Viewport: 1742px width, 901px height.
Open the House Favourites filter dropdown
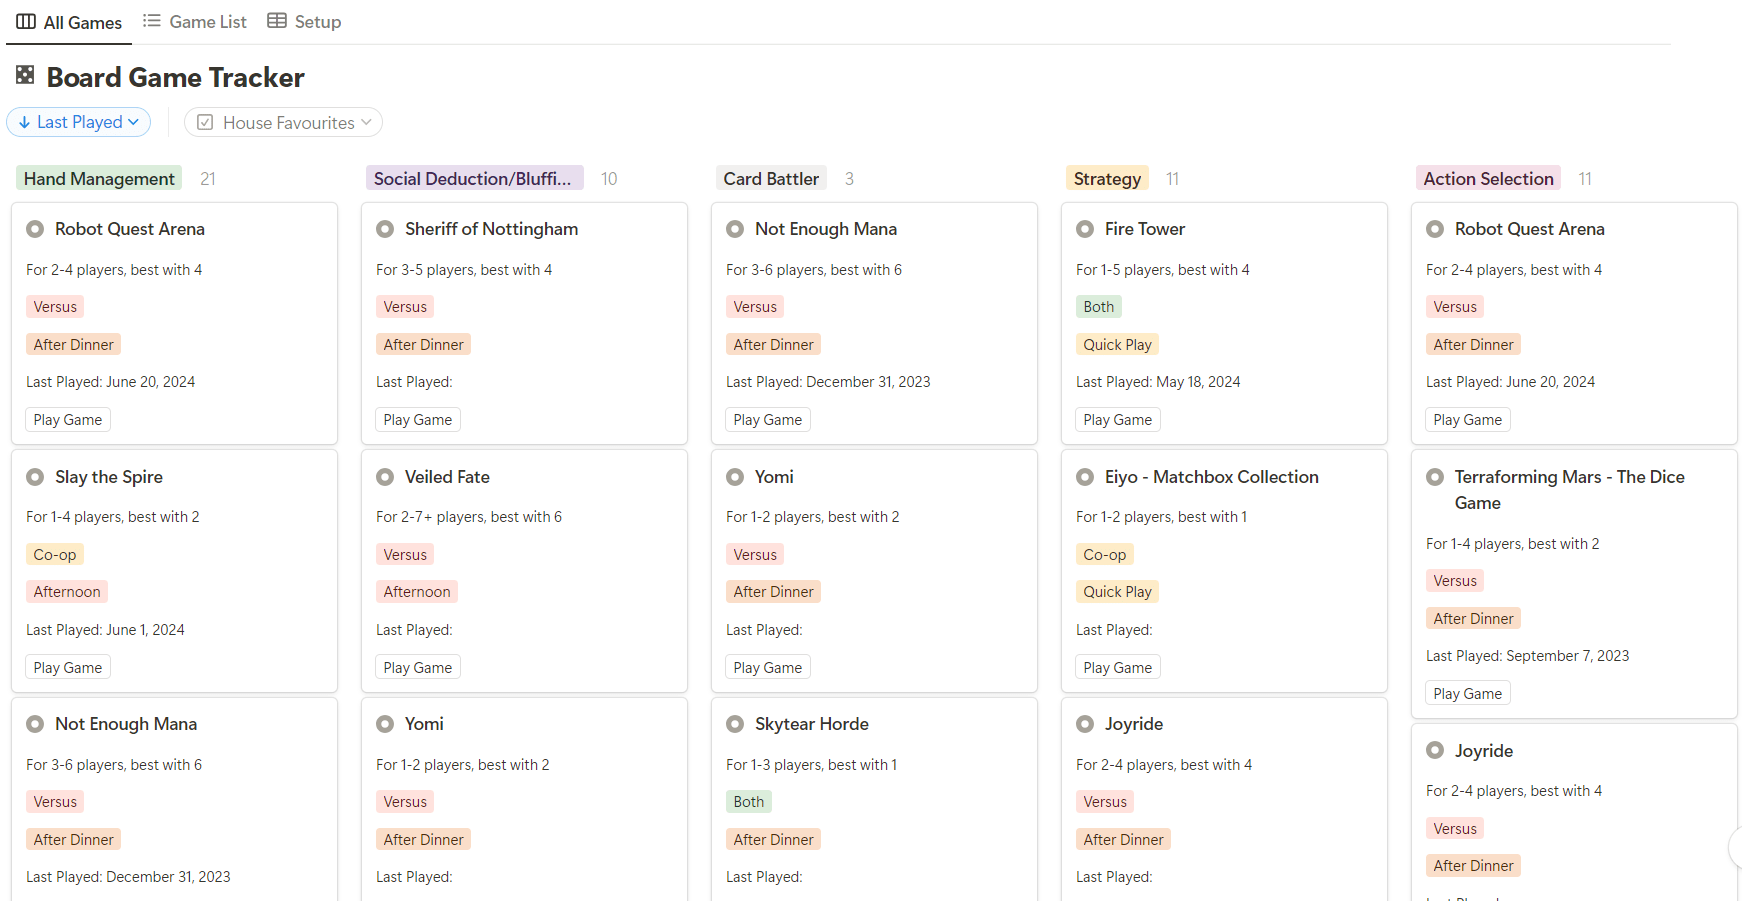pyautogui.click(x=283, y=122)
